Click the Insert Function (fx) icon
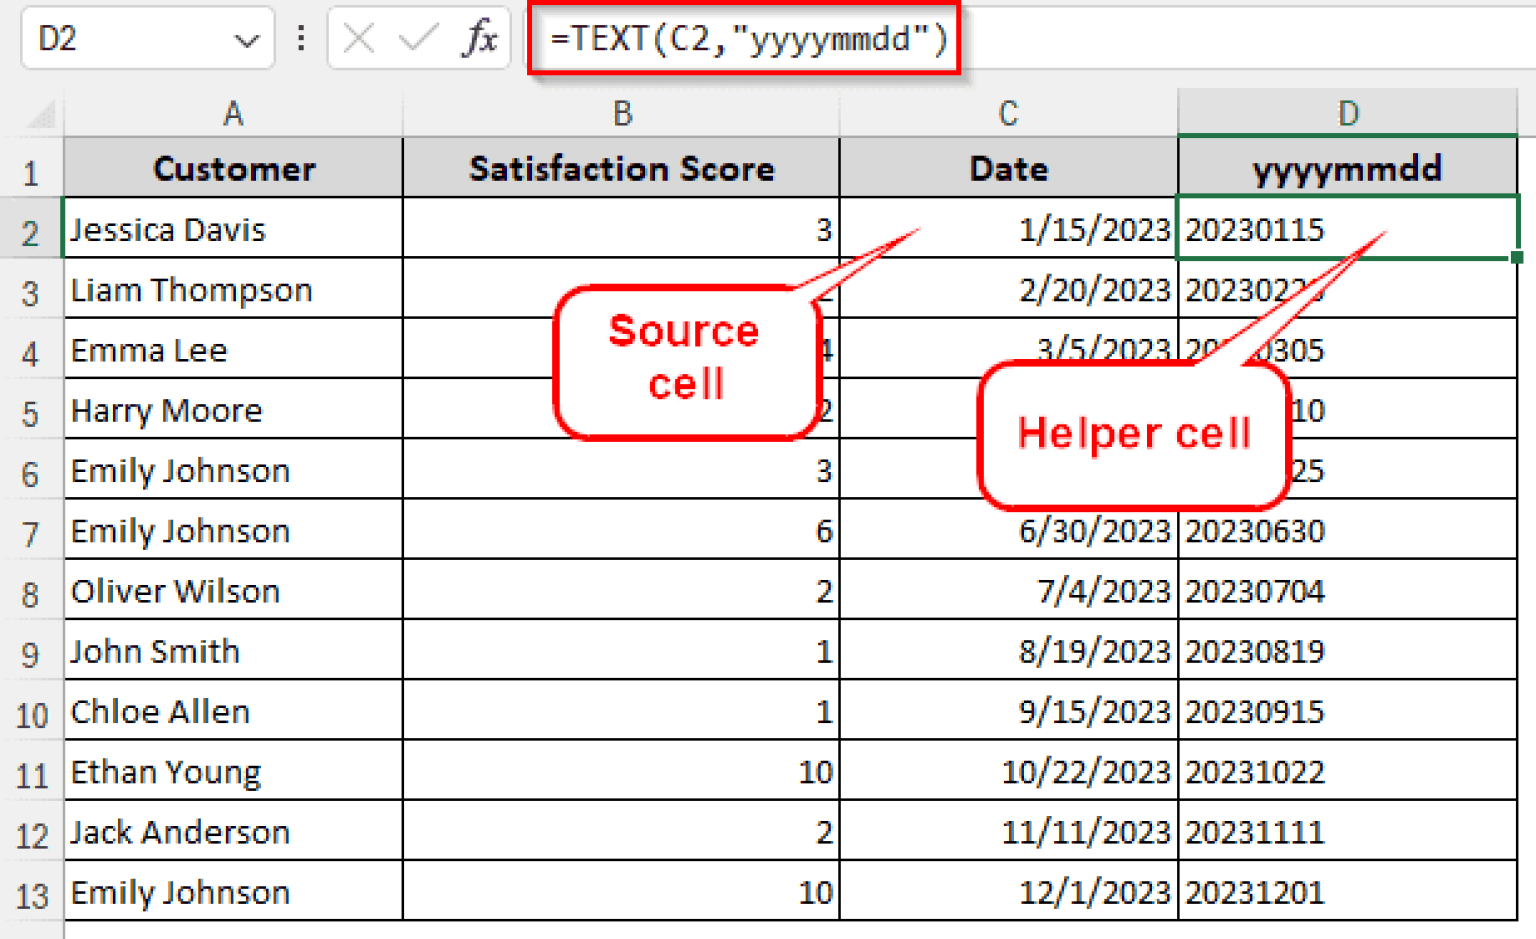 [482, 40]
